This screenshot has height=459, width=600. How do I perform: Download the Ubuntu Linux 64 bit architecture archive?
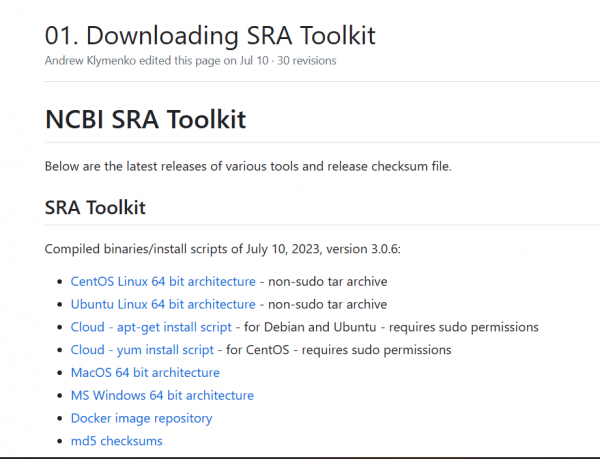(x=163, y=304)
